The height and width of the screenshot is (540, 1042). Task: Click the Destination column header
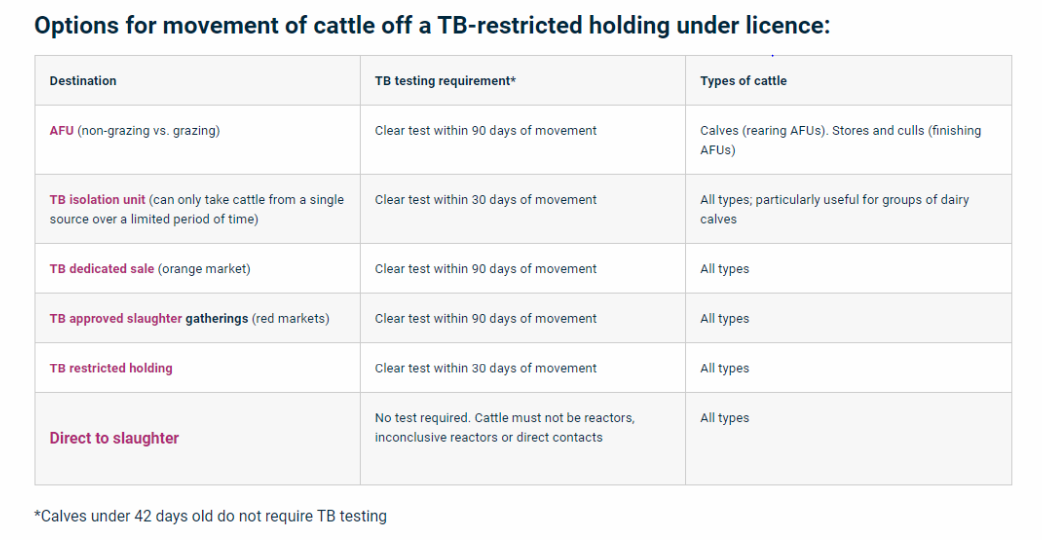pos(83,81)
